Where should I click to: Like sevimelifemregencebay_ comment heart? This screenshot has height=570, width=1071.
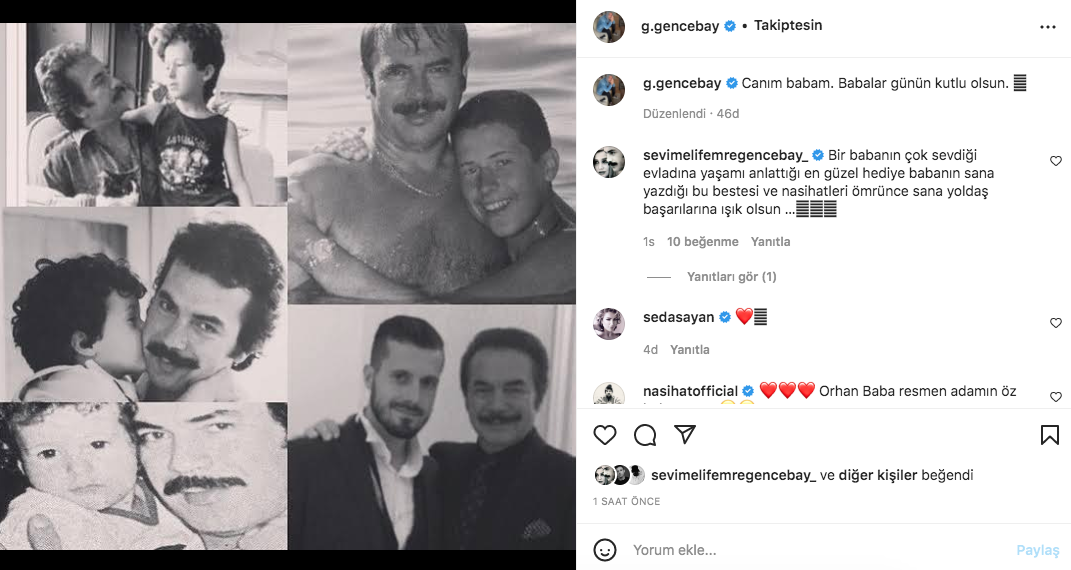click(x=1055, y=161)
